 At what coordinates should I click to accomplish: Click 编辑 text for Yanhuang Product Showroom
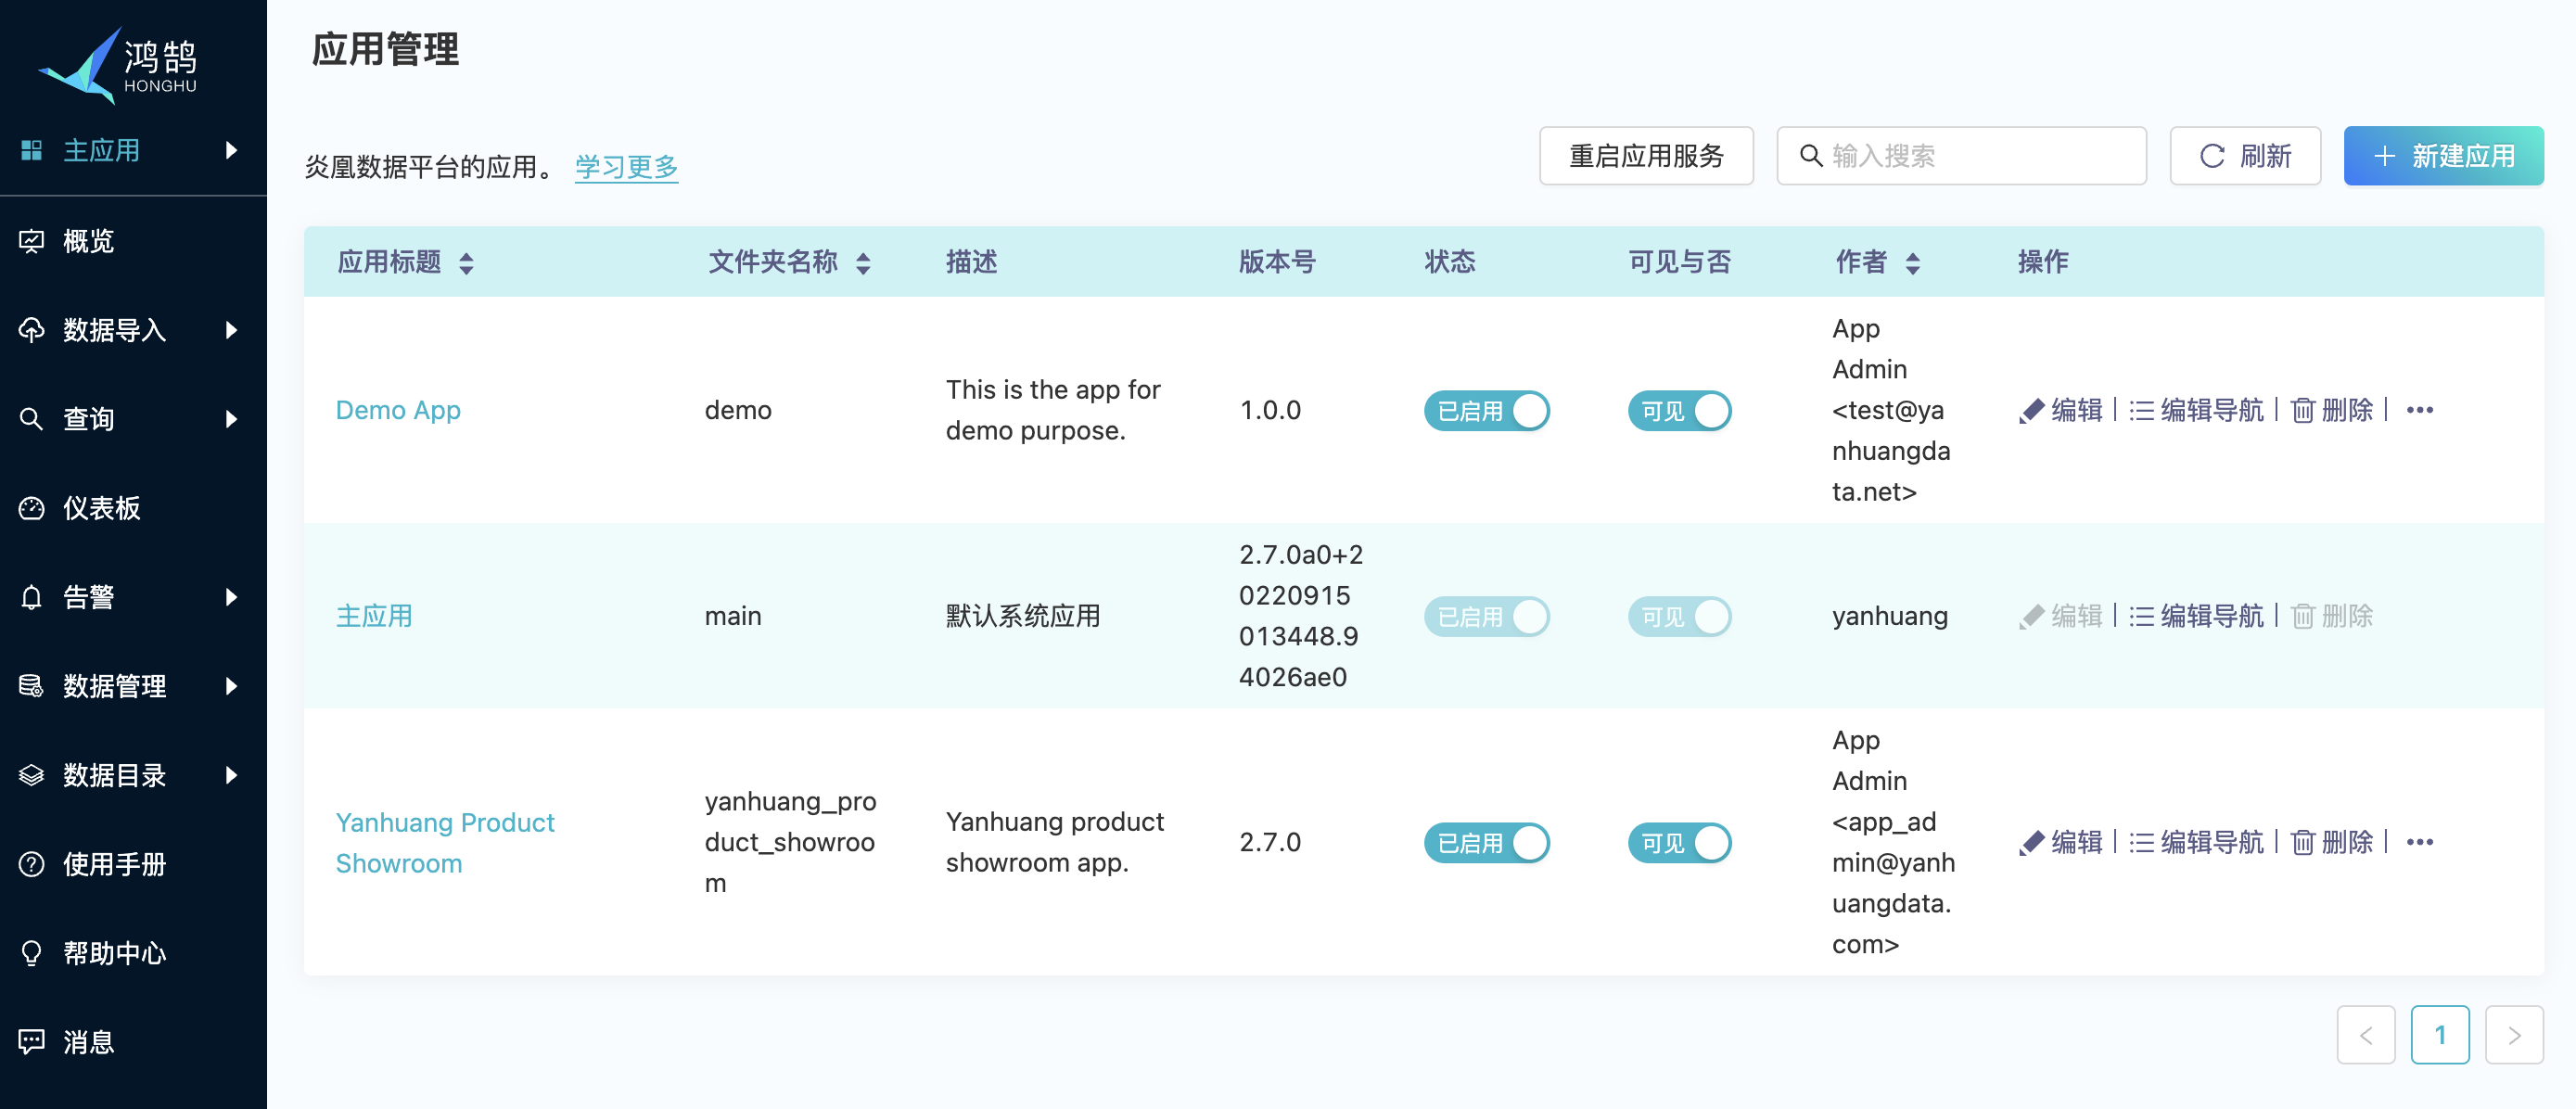pos(2077,842)
